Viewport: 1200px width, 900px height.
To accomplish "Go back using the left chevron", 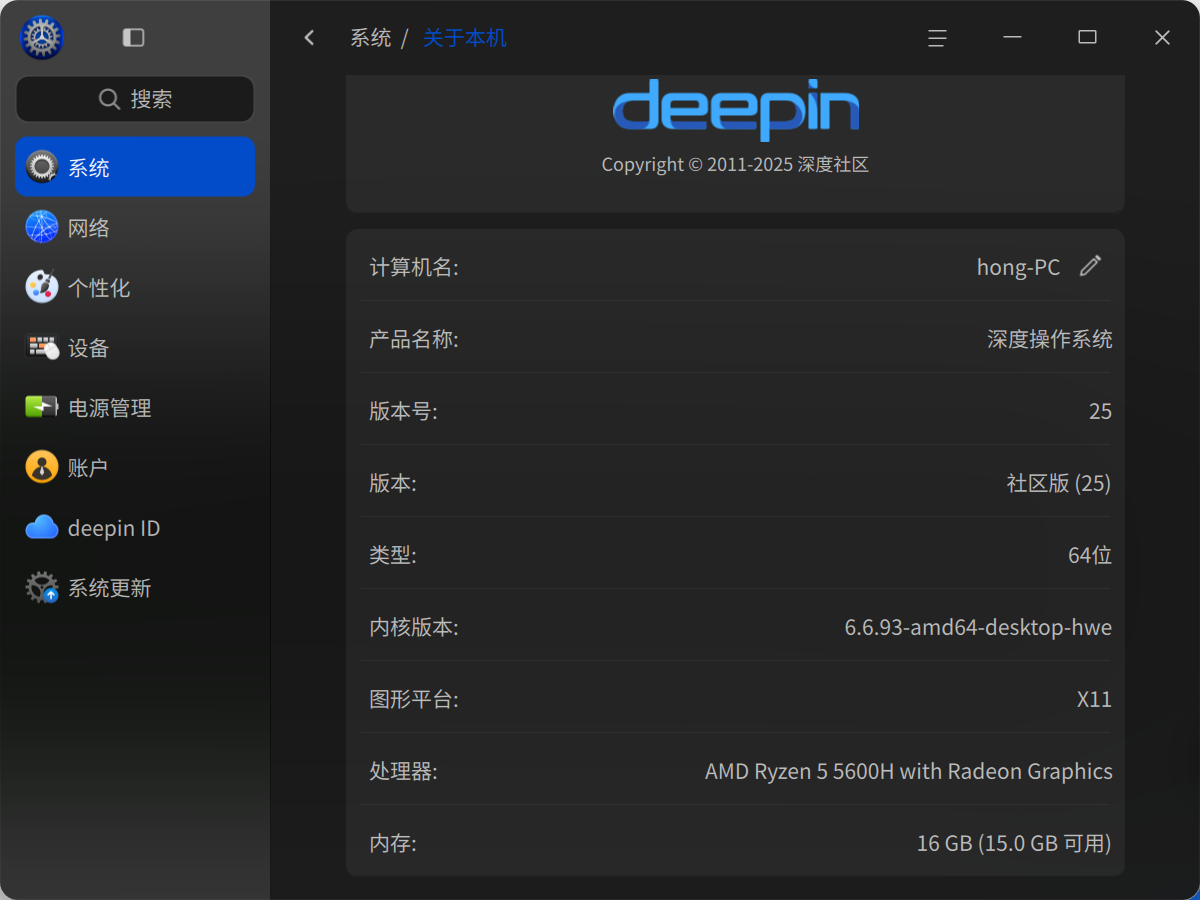I will click(x=309, y=38).
